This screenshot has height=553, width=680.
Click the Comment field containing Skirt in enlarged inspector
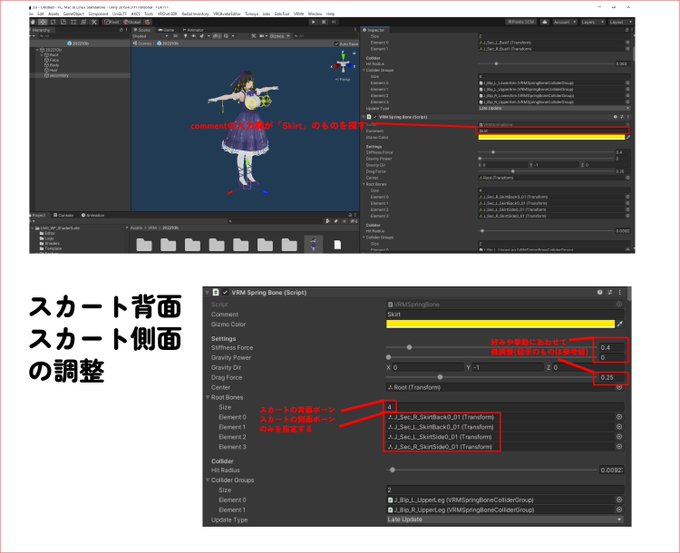tap(505, 314)
